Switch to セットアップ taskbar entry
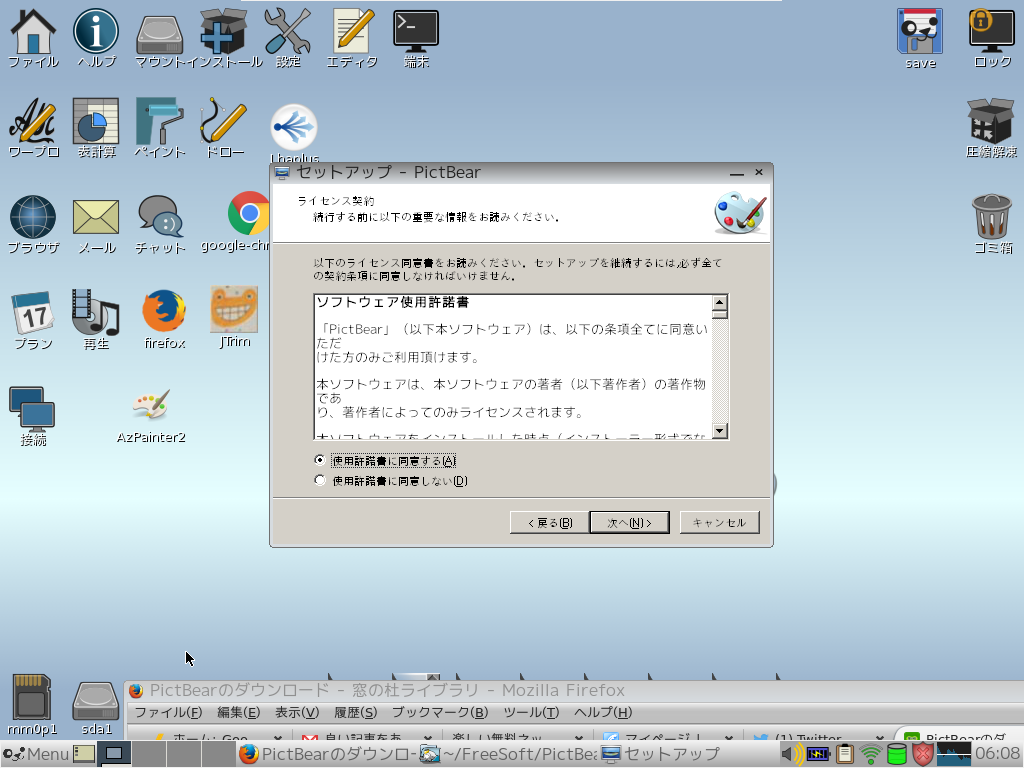The height and width of the screenshot is (768, 1024). point(690,754)
